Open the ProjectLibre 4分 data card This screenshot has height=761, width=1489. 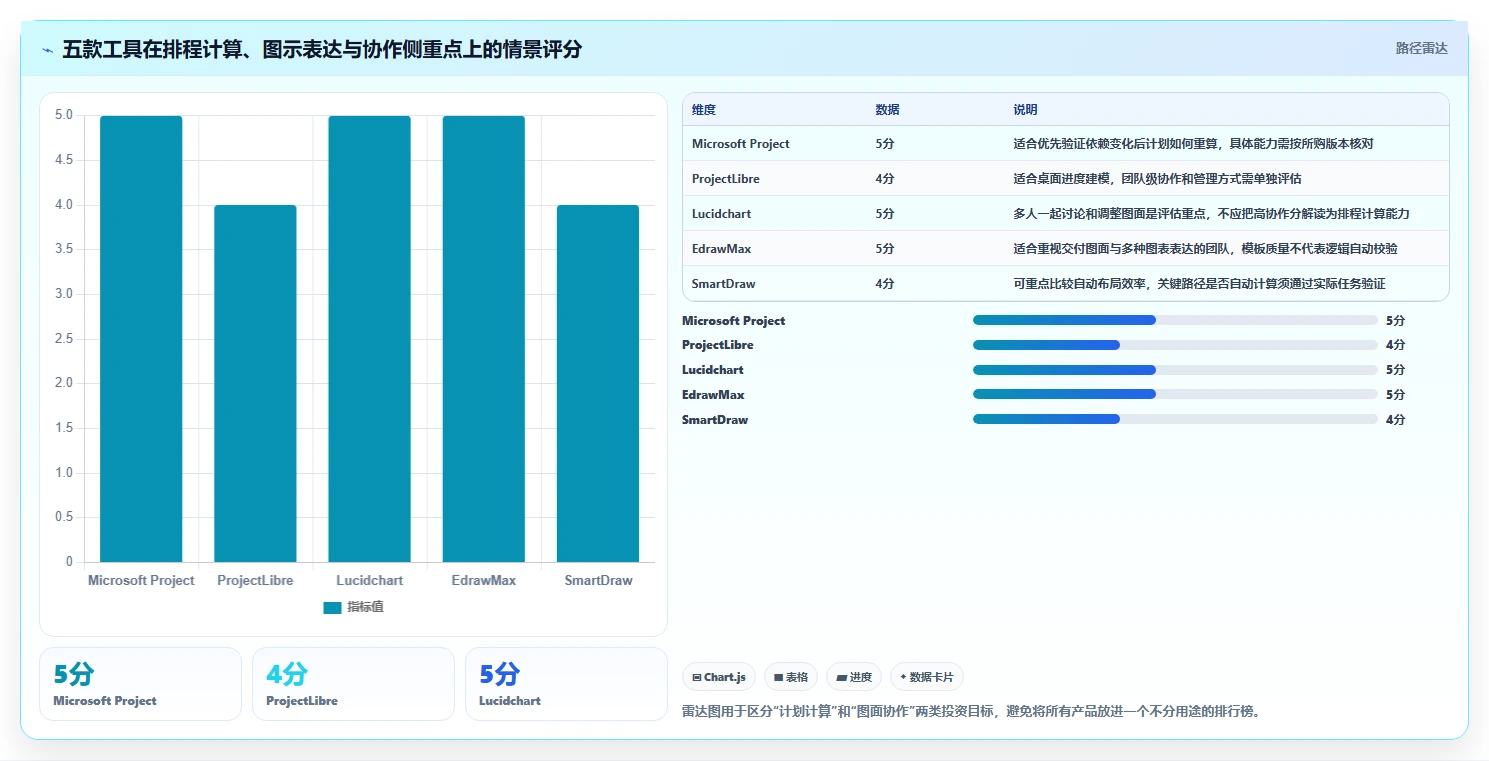353,684
